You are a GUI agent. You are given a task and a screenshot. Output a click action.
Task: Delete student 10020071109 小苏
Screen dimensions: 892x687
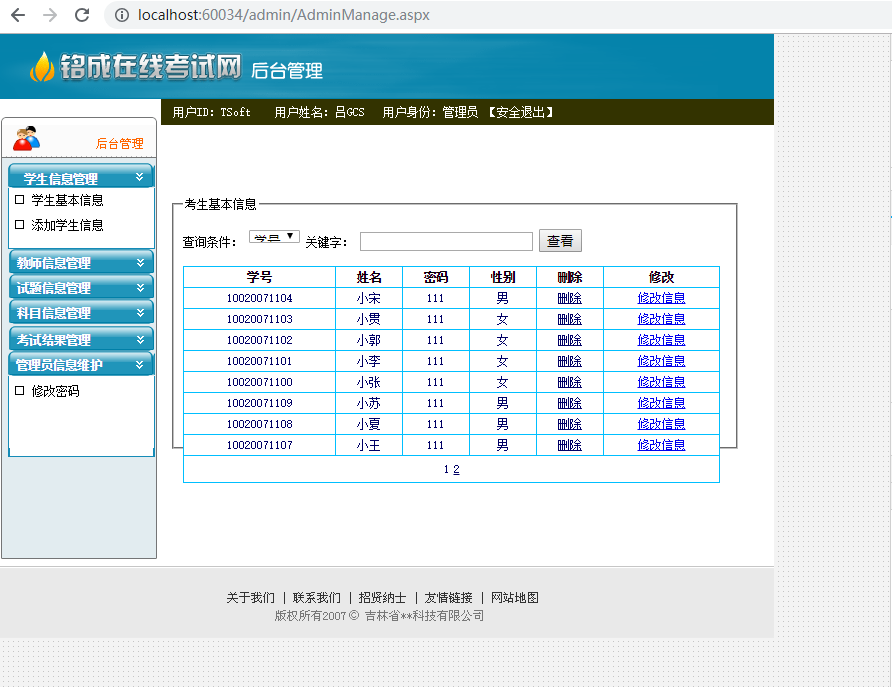pos(569,403)
